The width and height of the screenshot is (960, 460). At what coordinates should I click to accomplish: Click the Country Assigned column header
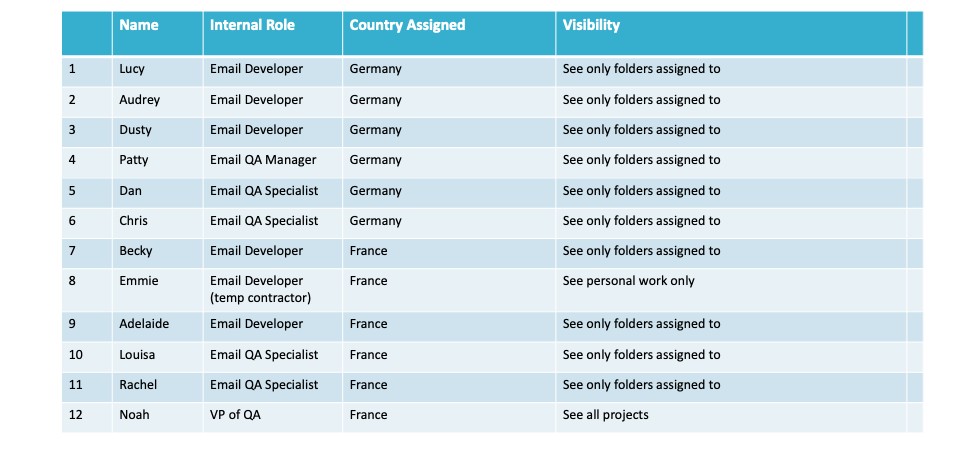tap(407, 25)
